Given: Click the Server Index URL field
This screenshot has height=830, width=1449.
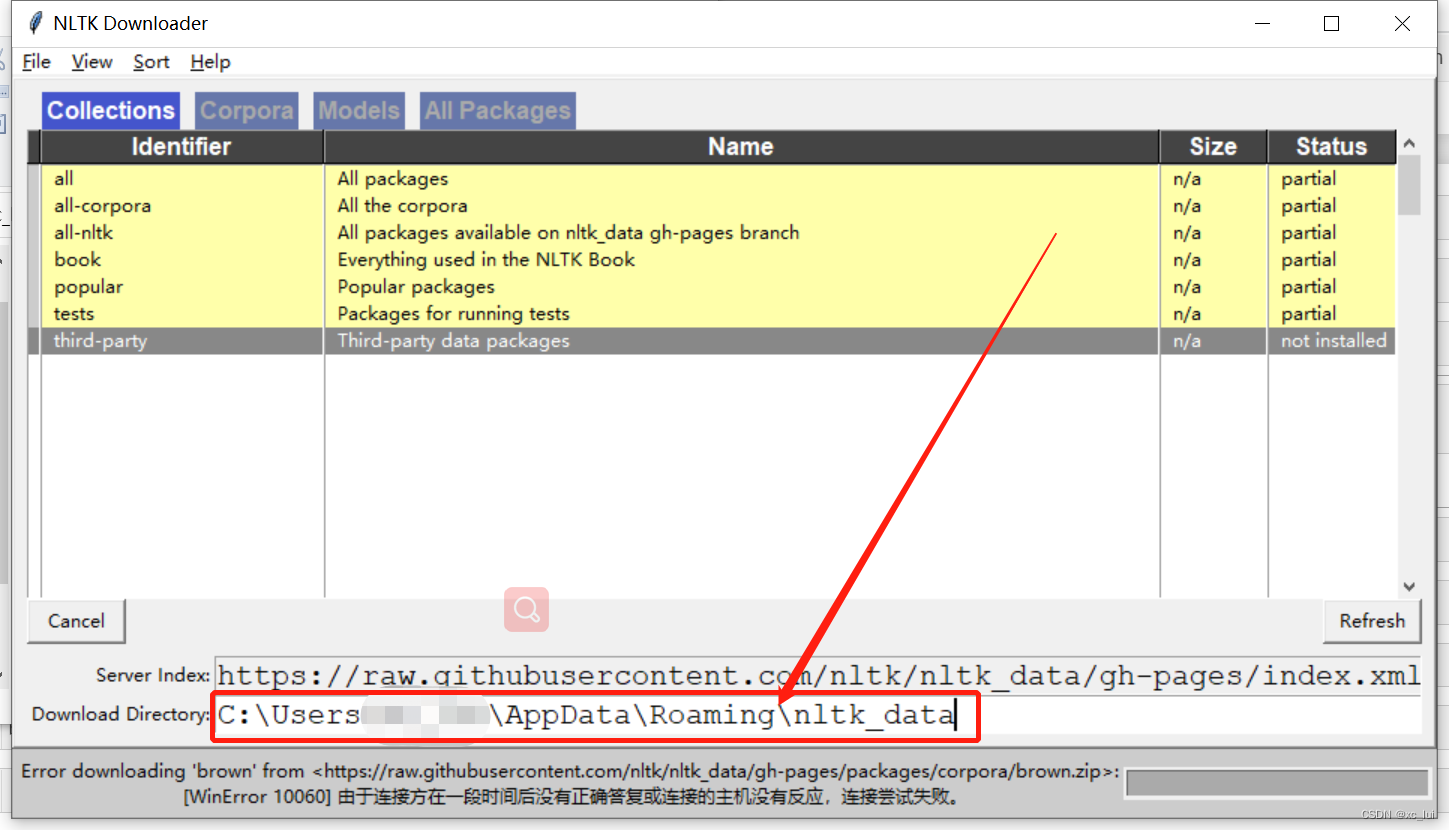Looking at the screenshot, I should point(817,675).
